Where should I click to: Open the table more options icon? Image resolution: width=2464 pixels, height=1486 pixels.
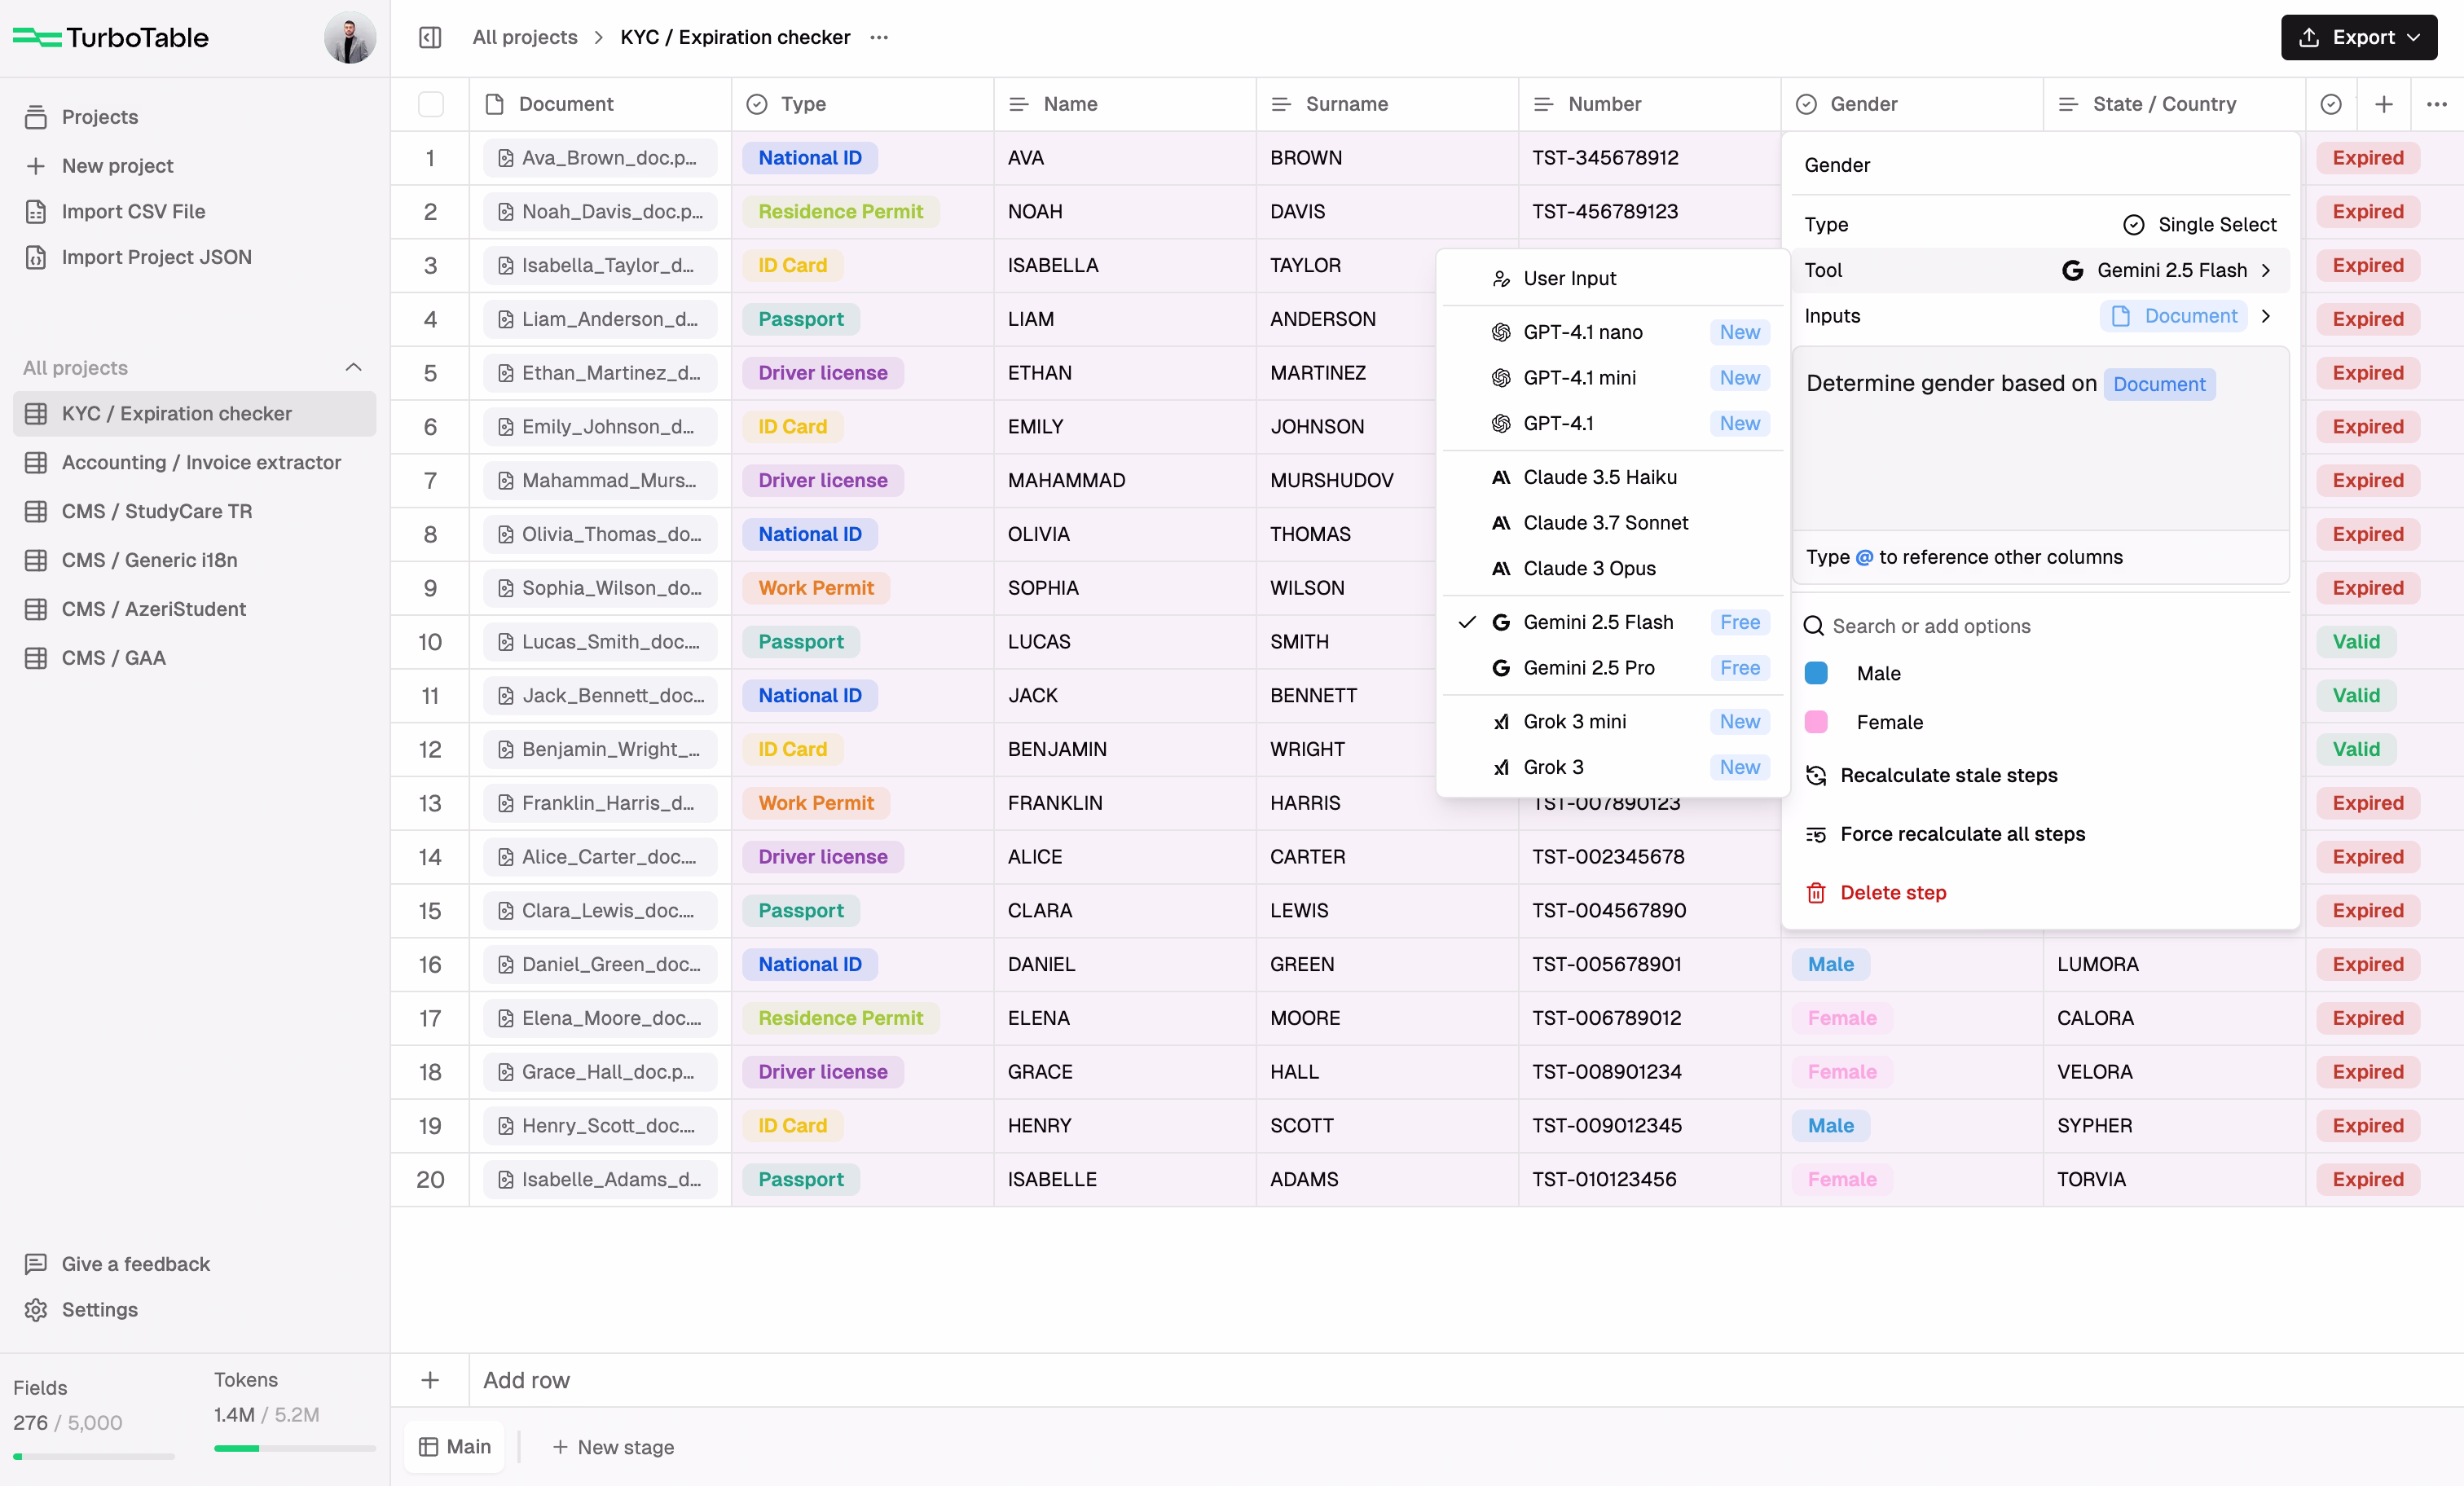[2437, 104]
